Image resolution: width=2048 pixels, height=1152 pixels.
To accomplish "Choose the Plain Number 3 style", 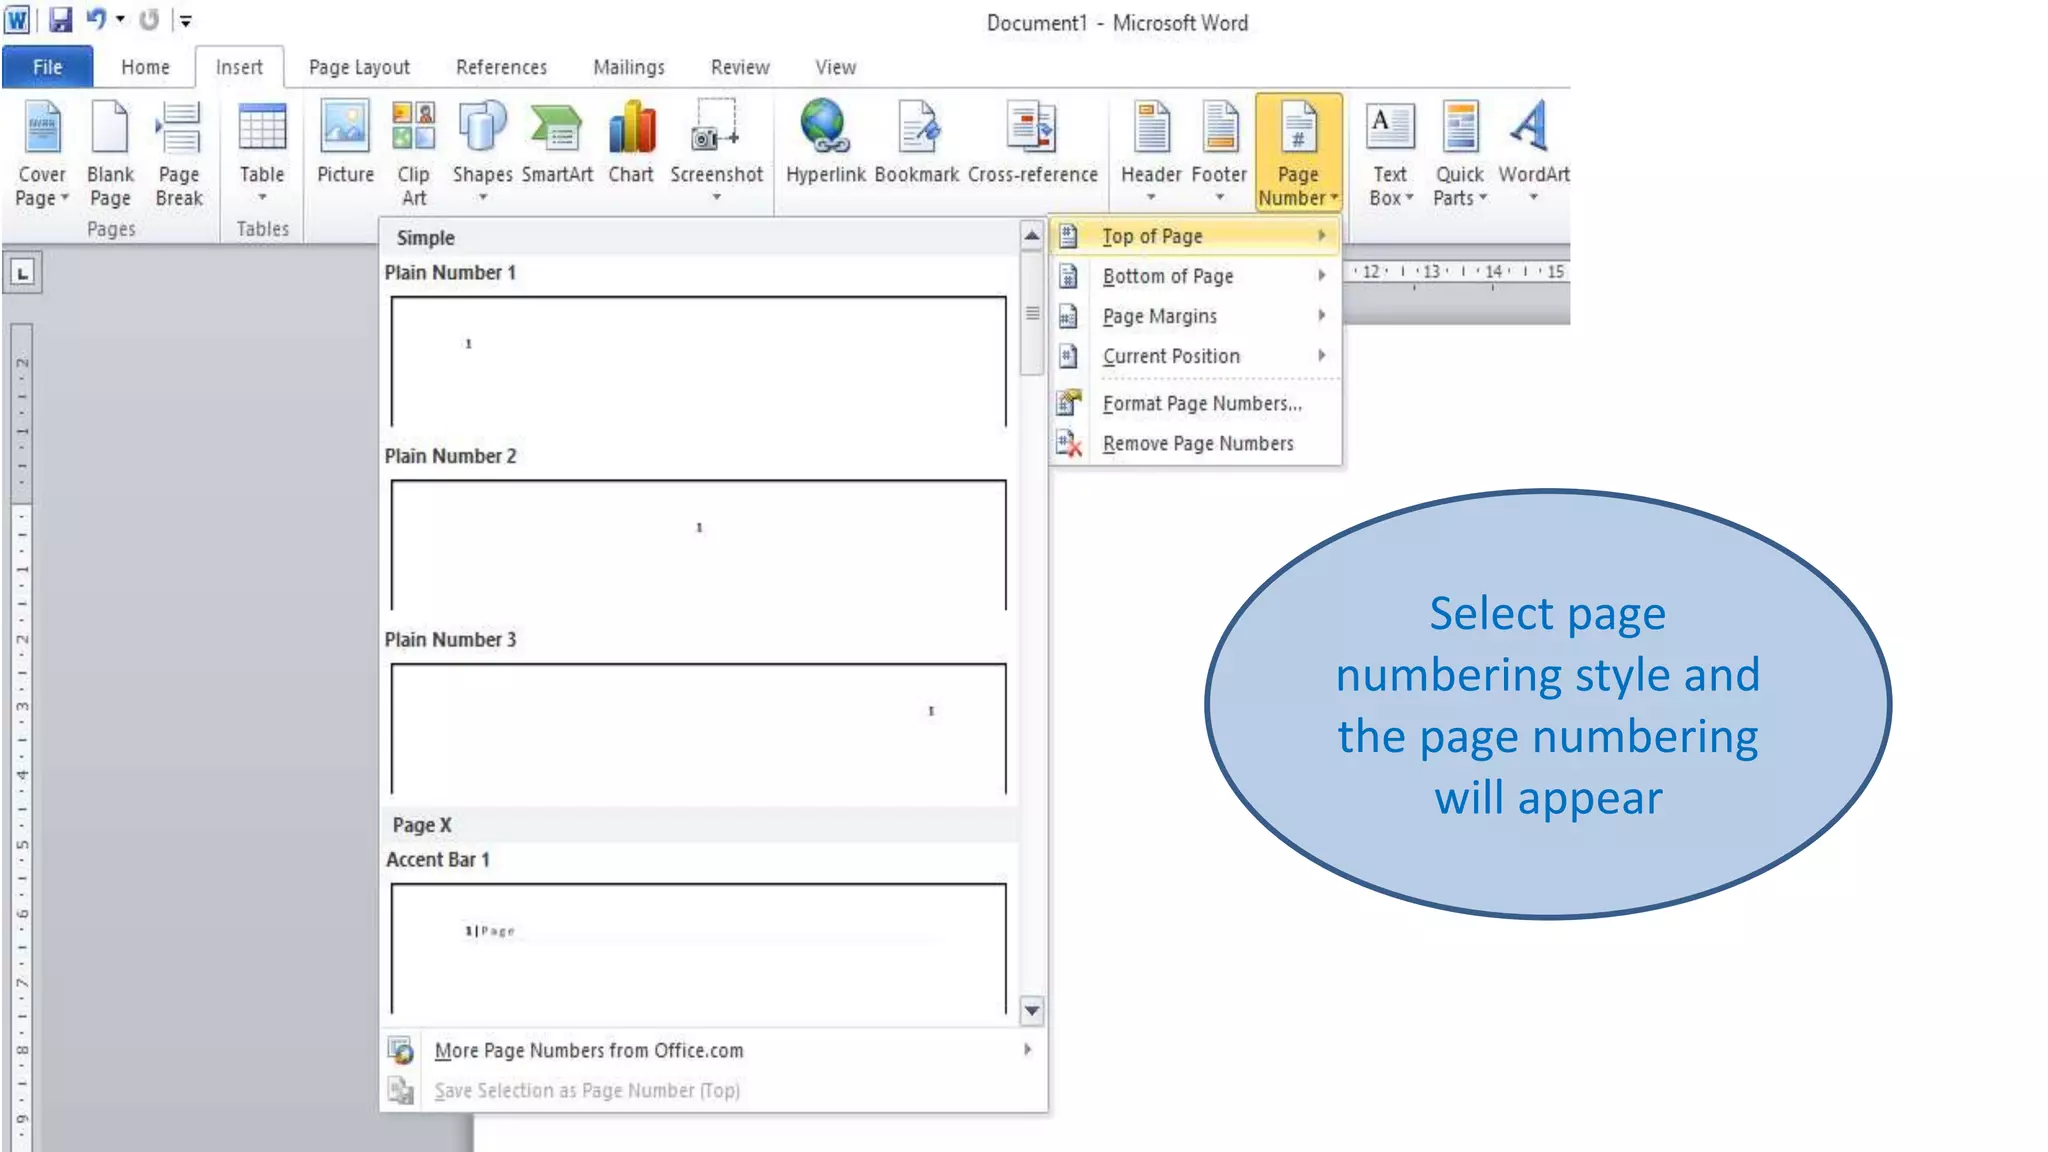I will coord(698,714).
